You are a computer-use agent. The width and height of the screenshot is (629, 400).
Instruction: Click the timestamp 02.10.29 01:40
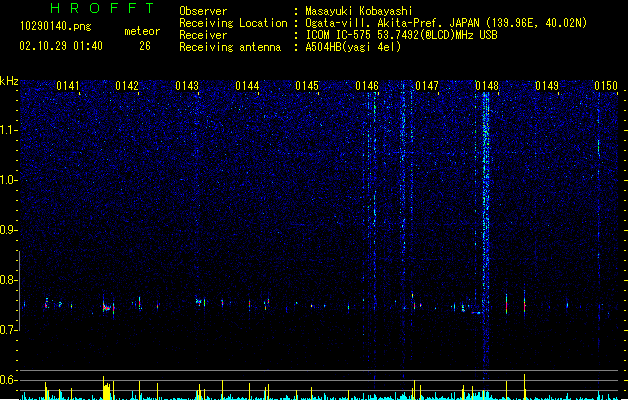(x=61, y=46)
